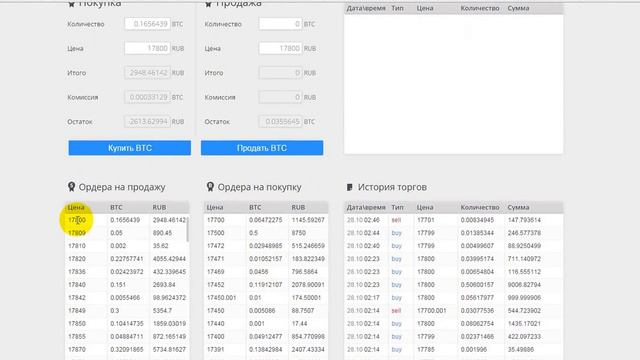This screenshot has width=640, height=360.
Task: Click the Купить BTC button
Action: click(129, 148)
